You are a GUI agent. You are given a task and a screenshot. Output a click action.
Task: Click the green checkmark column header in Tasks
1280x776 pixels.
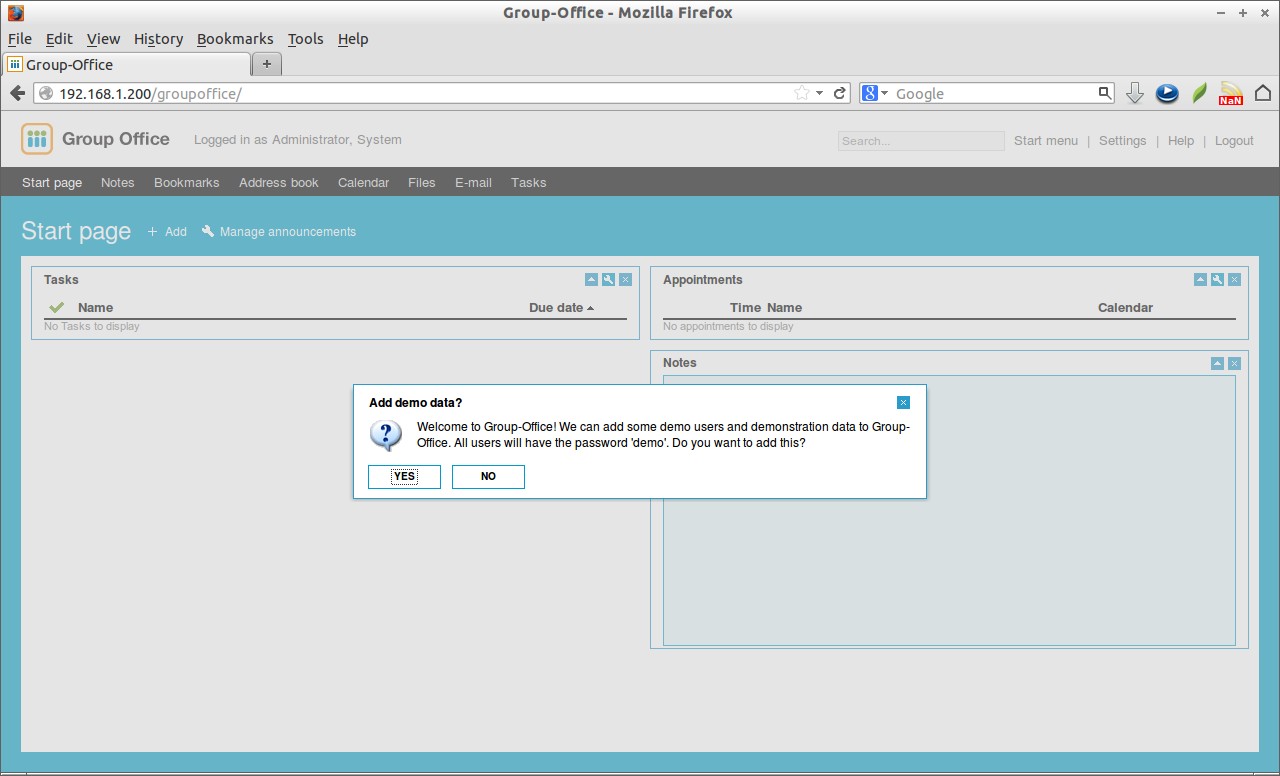pos(56,307)
